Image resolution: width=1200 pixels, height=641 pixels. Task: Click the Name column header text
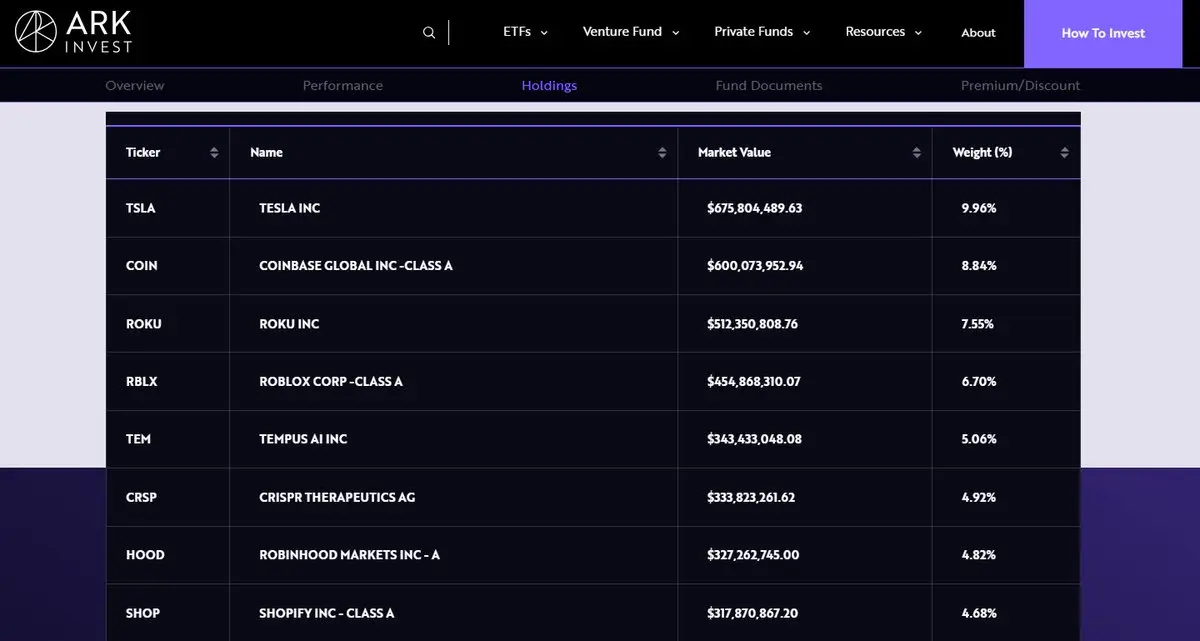[x=266, y=153]
